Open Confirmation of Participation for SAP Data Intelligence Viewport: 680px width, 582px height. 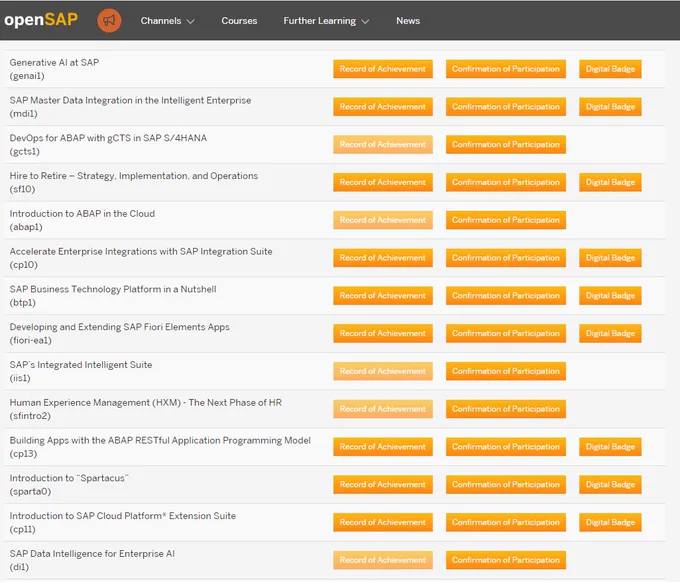[x=506, y=559]
